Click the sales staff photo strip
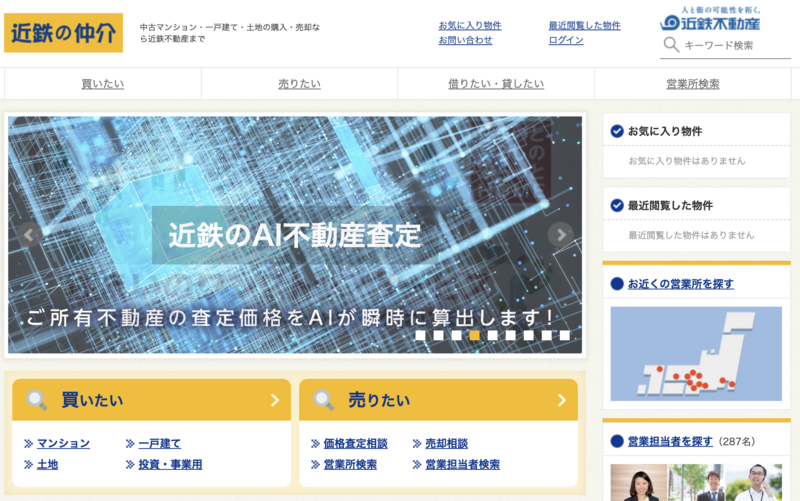The image size is (800, 501). coord(696,482)
